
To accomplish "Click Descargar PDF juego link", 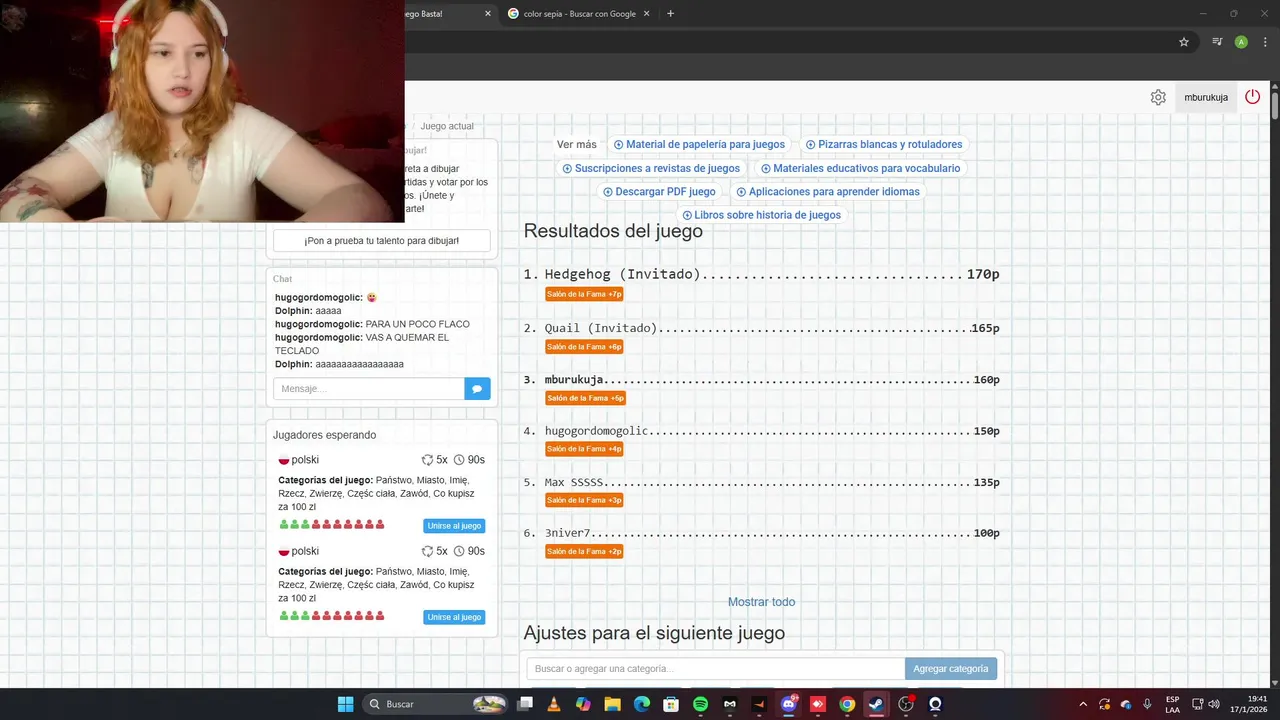I will (659, 192).
